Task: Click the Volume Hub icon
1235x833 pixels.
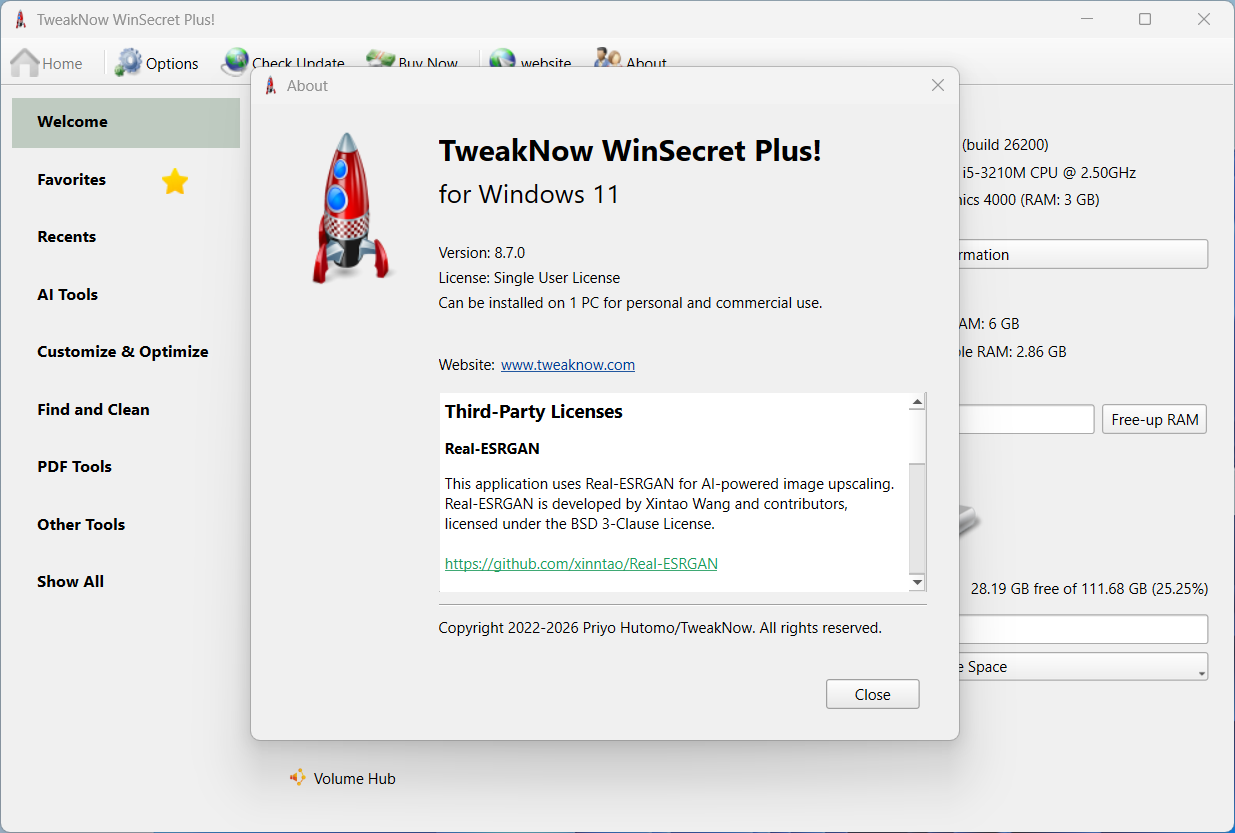Action: (298, 777)
